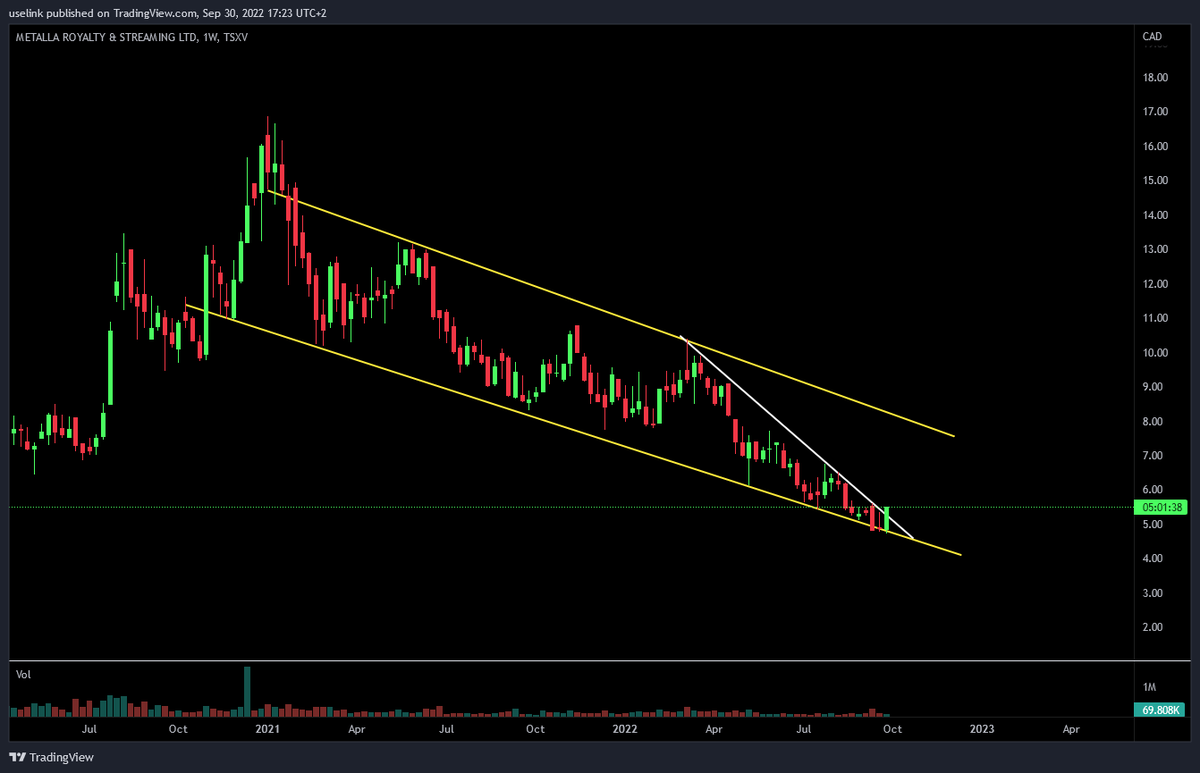Click the 14.00 price axis label
Image resolution: width=1200 pixels, height=773 pixels.
click(1155, 215)
